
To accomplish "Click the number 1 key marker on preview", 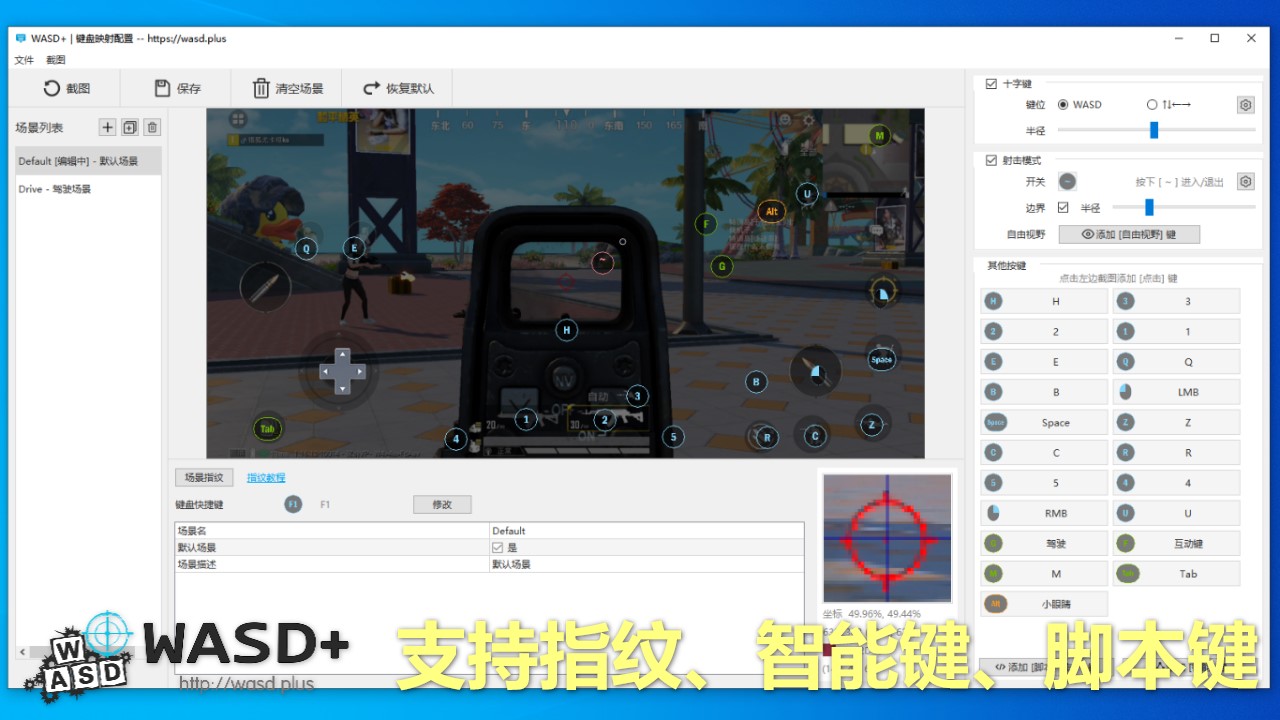I will (526, 420).
